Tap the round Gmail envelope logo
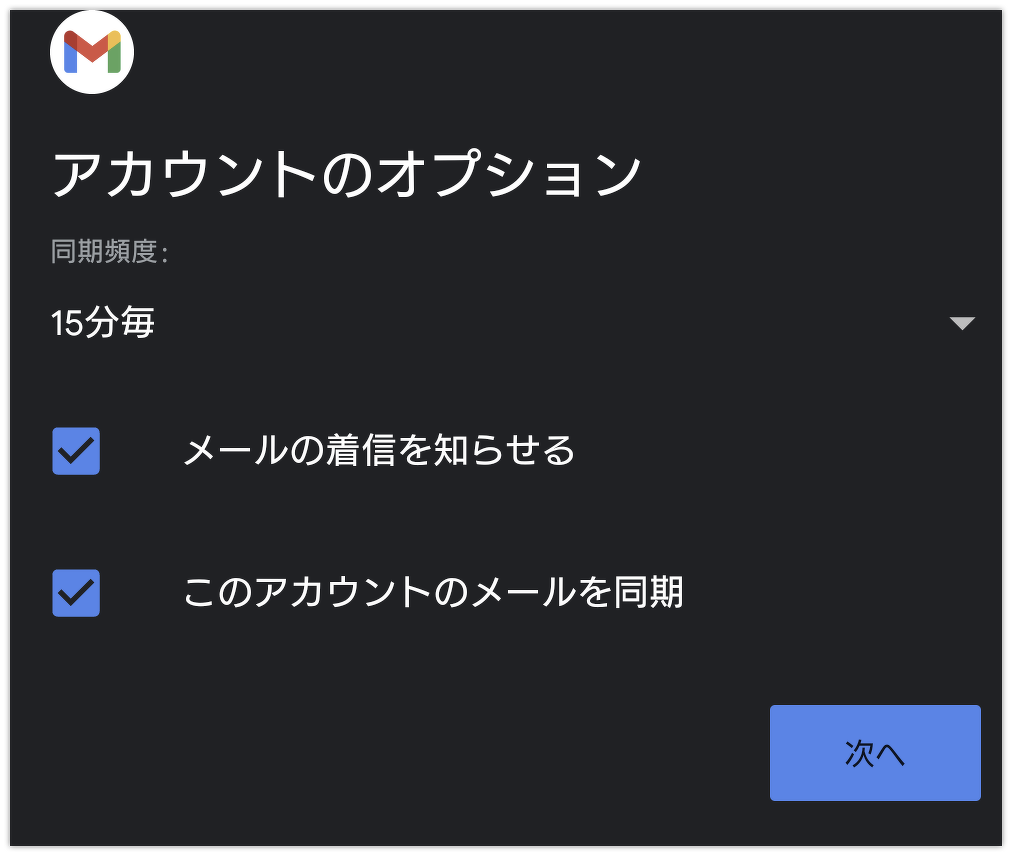 [x=92, y=52]
